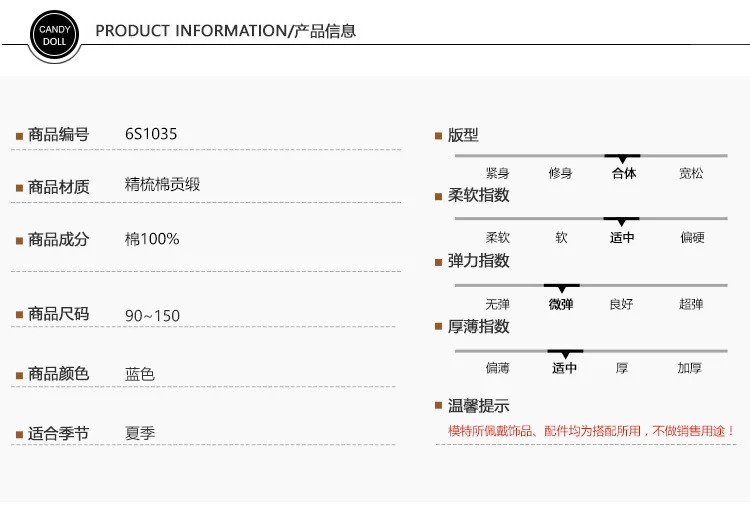Select the 紧身 fit option
Screen dimensions: 750x510
pos(497,173)
